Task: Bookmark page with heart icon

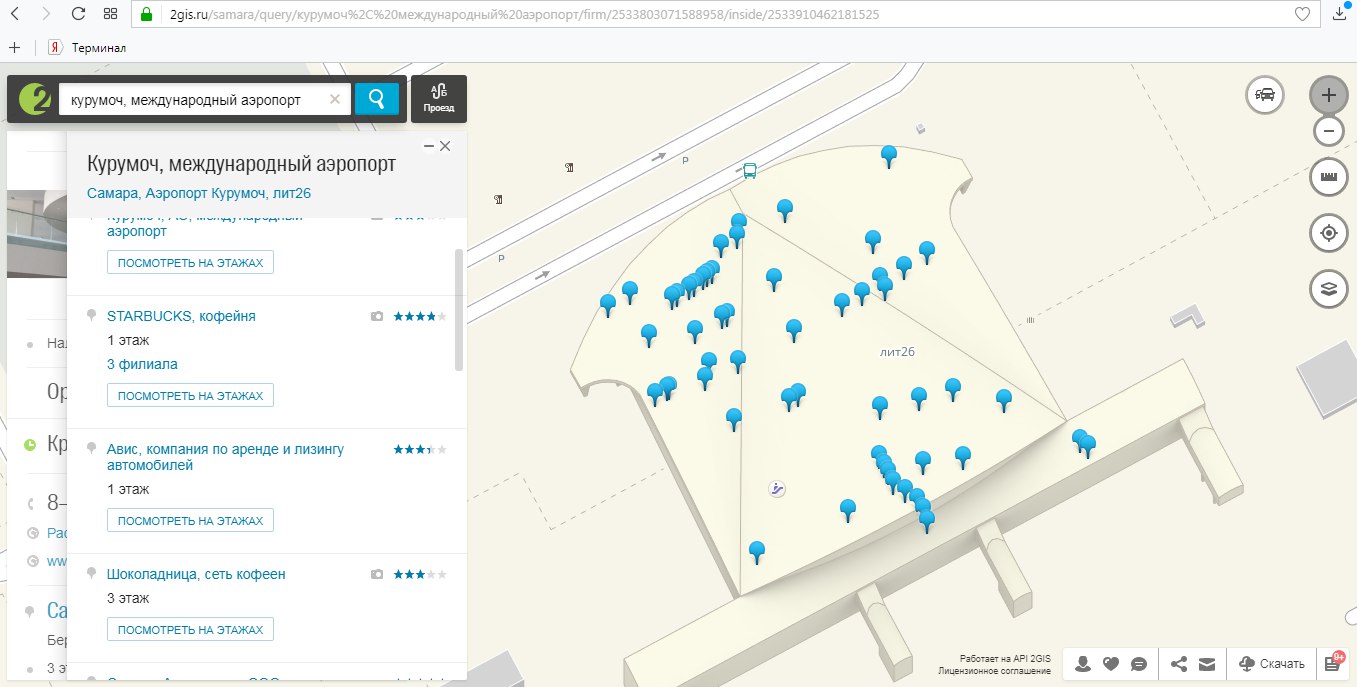Action: 1301,15
